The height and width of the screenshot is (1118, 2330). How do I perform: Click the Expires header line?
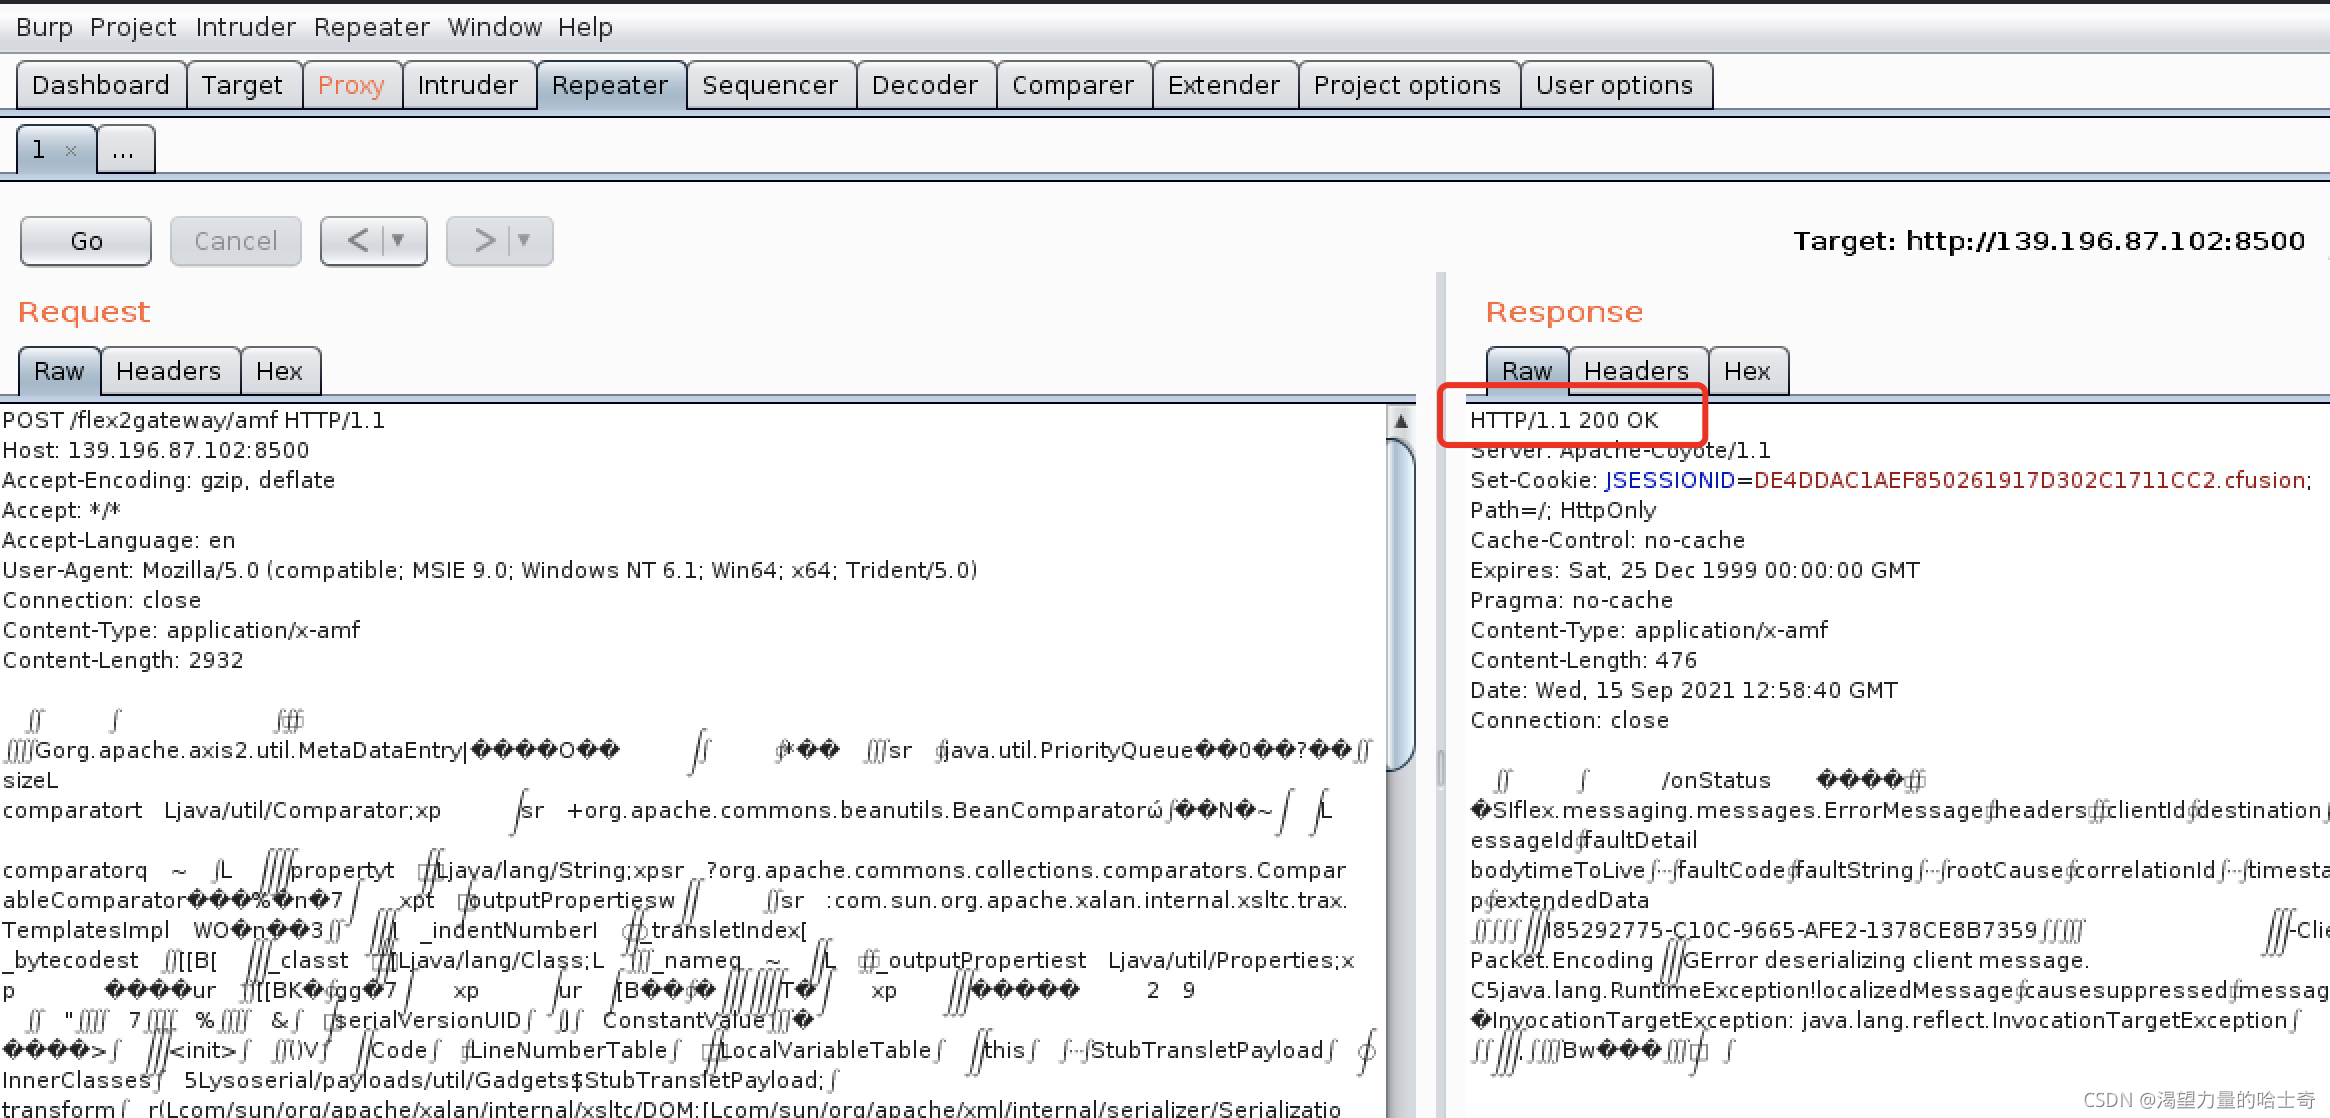coord(1695,570)
